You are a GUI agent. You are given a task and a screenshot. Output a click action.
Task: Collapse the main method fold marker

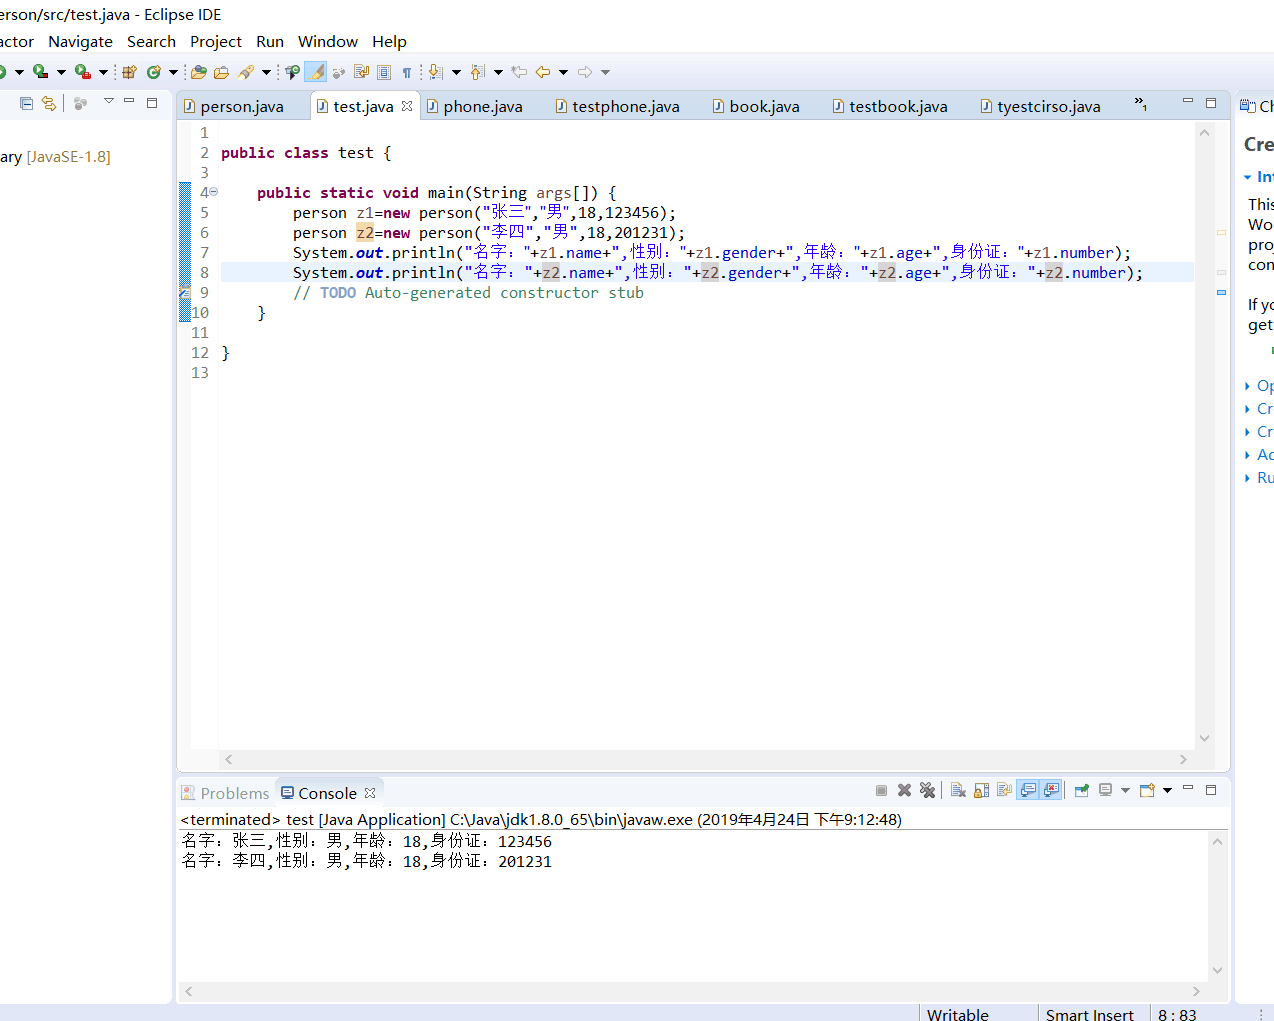[x=213, y=192]
